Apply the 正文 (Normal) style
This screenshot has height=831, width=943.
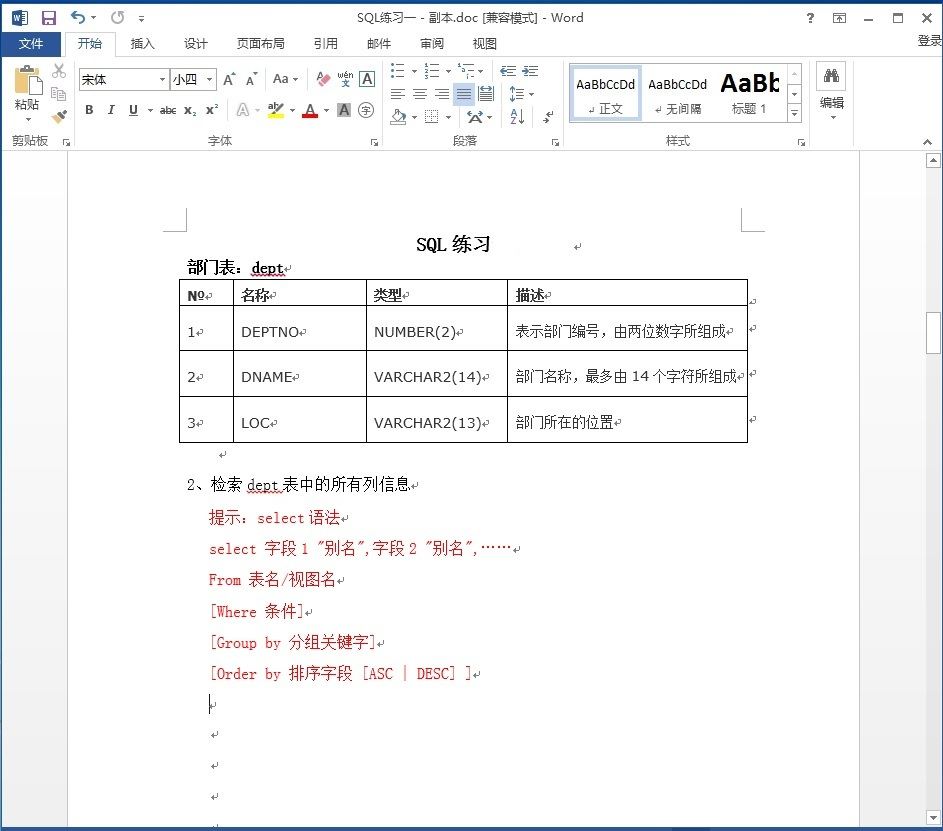(606, 94)
